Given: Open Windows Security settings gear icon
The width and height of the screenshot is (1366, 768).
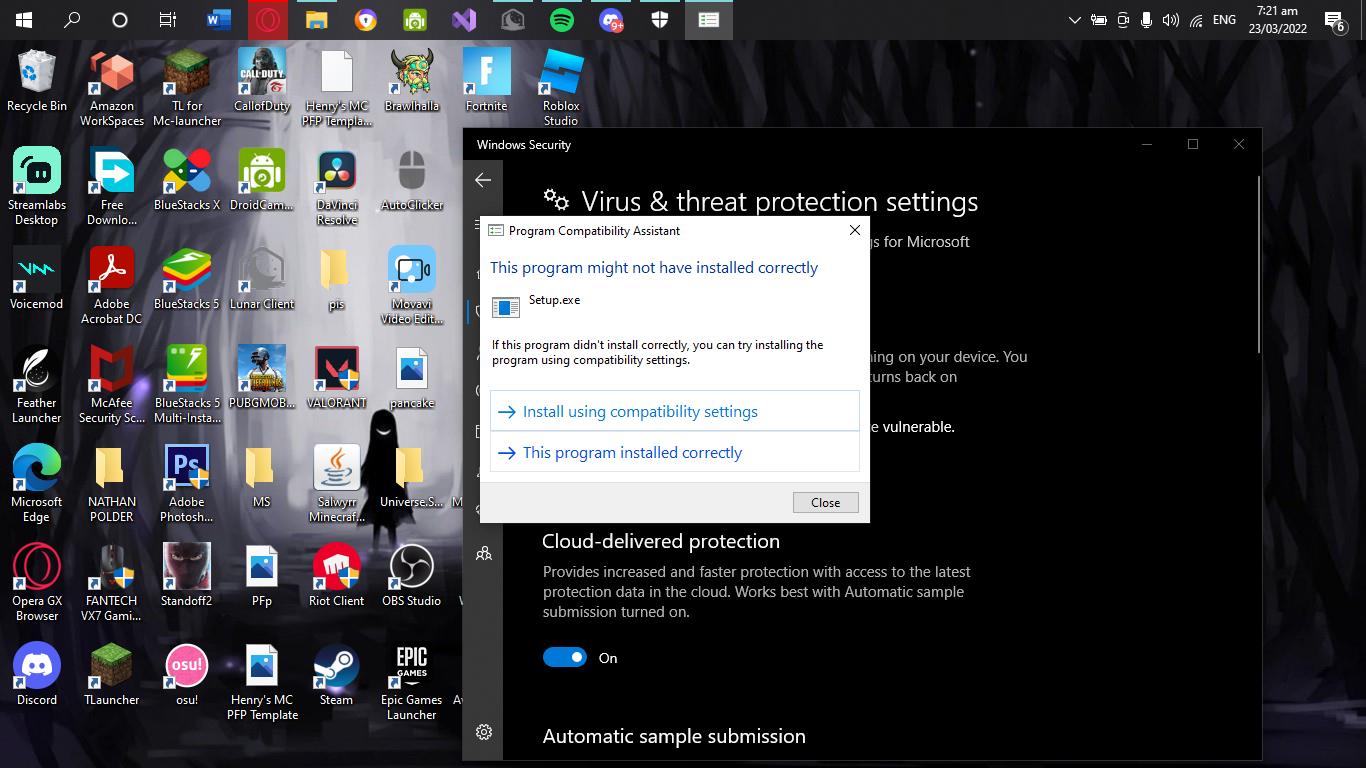Looking at the screenshot, I should pos(484,732).
